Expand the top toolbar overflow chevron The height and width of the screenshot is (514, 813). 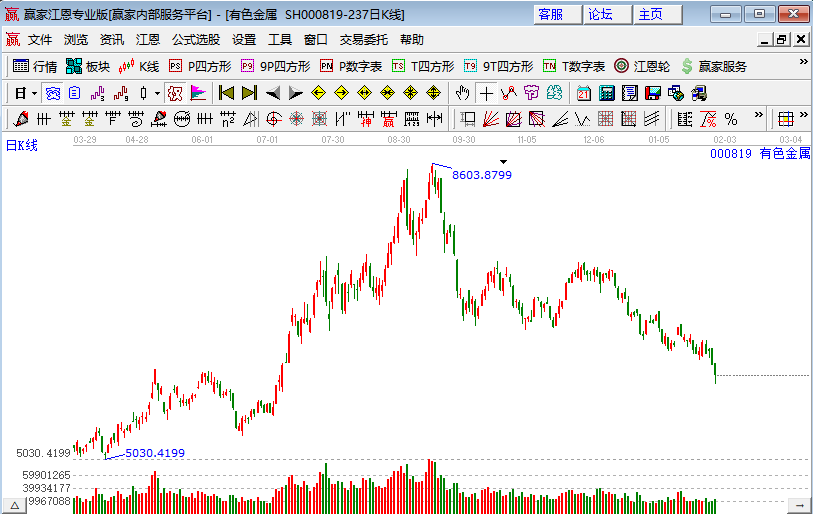click(x=804, y=62)
